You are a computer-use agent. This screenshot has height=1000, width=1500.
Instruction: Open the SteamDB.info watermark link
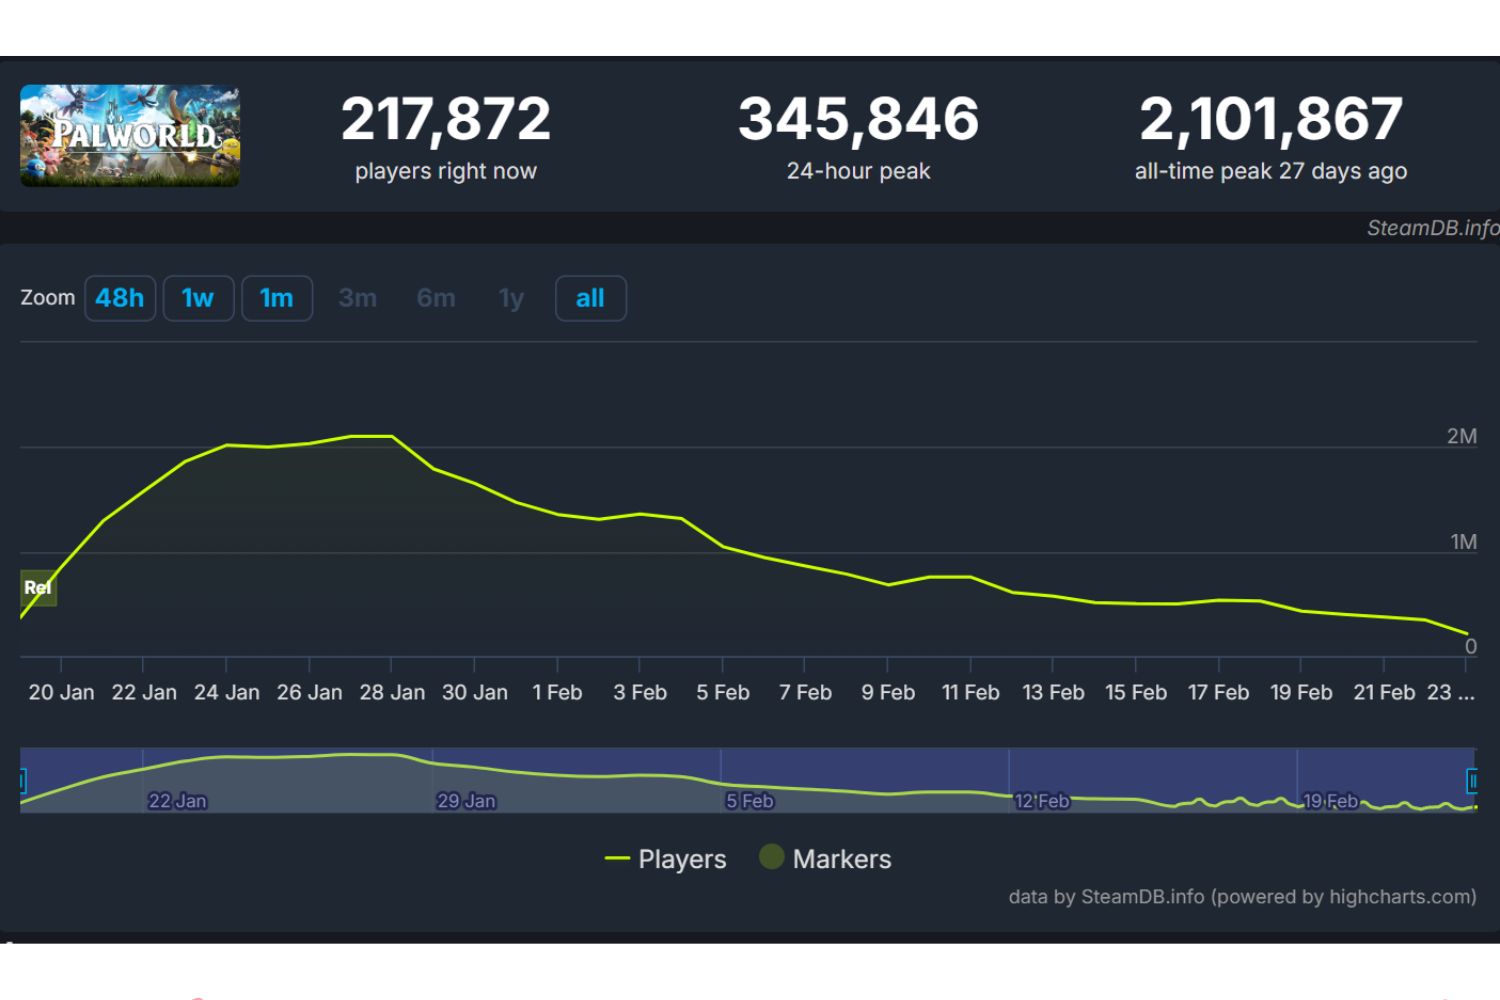tap(1433, 228)
